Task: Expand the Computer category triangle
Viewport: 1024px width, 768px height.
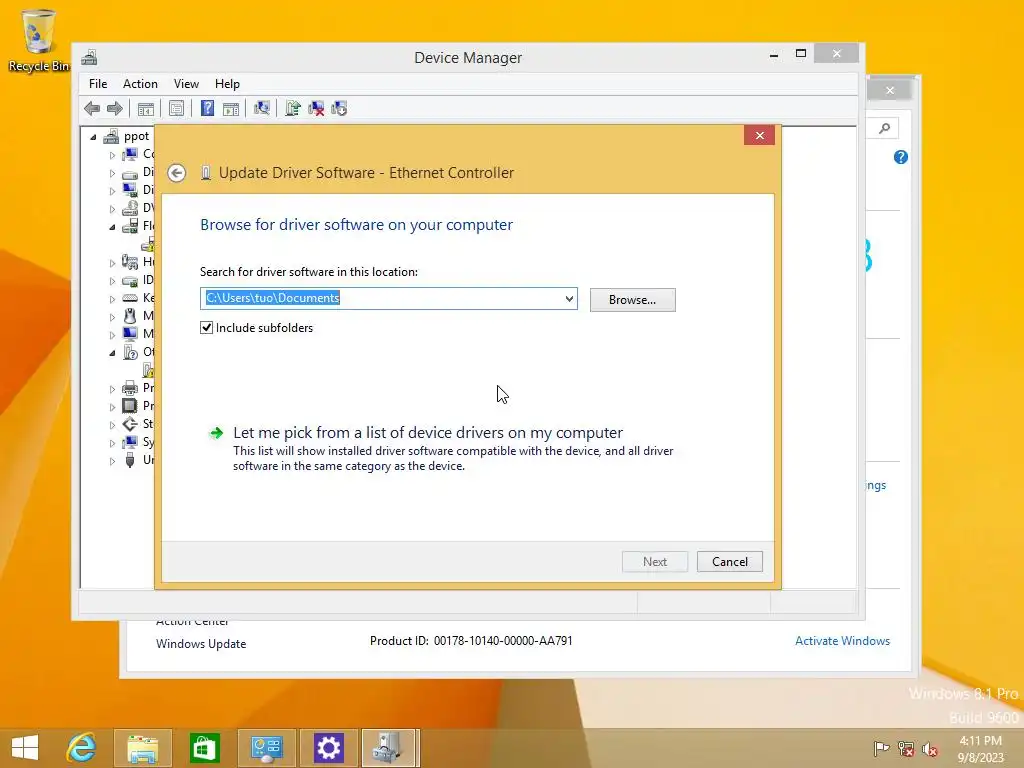Action: point(112,155)
